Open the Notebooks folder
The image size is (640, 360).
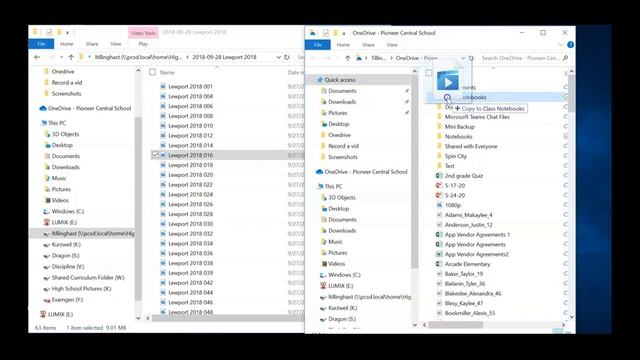[x=458, y=136]
